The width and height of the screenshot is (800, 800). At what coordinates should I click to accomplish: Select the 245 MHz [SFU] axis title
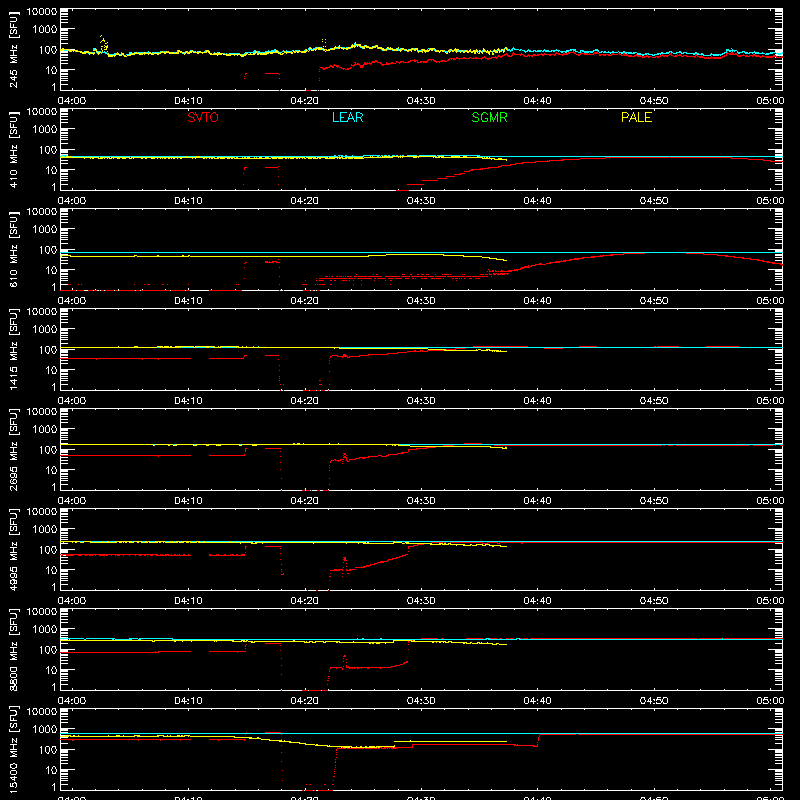13,49
